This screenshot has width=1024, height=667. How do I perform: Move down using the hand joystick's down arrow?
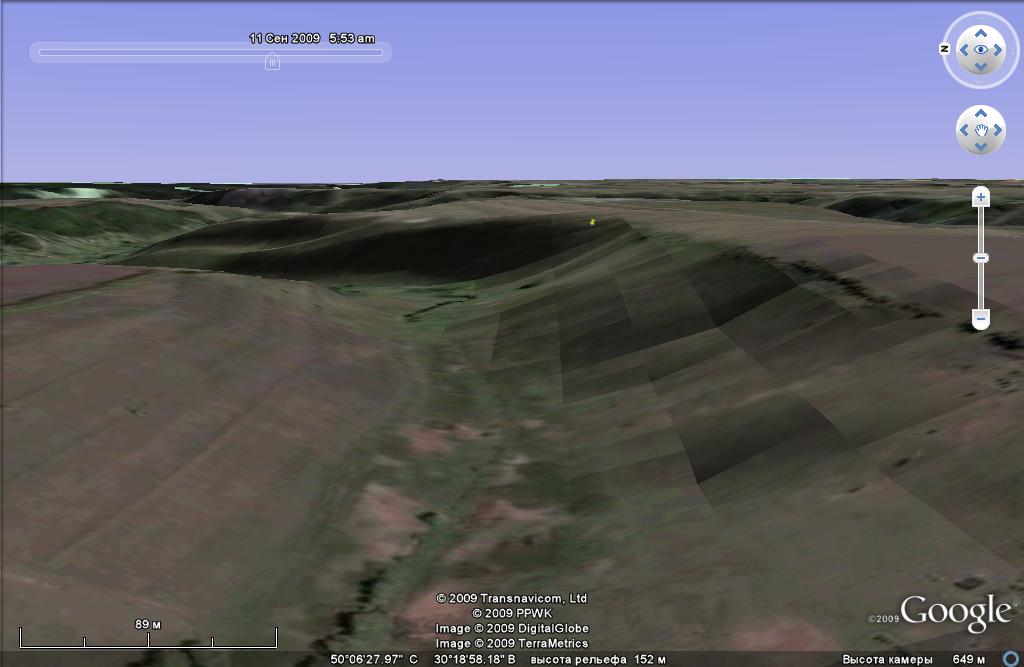[x=981, y=147]
